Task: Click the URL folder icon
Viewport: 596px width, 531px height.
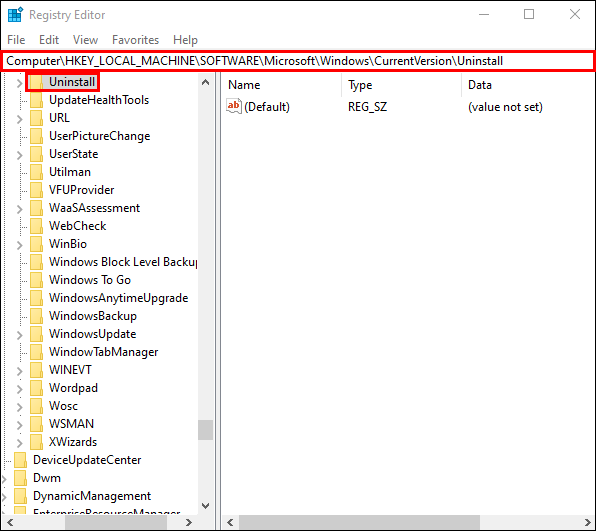Action: [36, 118]
